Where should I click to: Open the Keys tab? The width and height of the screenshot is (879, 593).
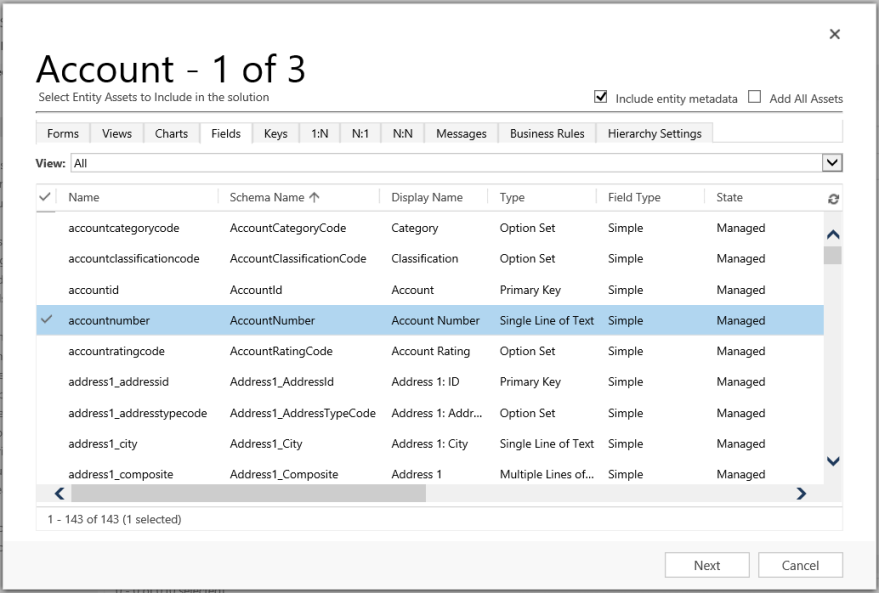tap(276, 132)
